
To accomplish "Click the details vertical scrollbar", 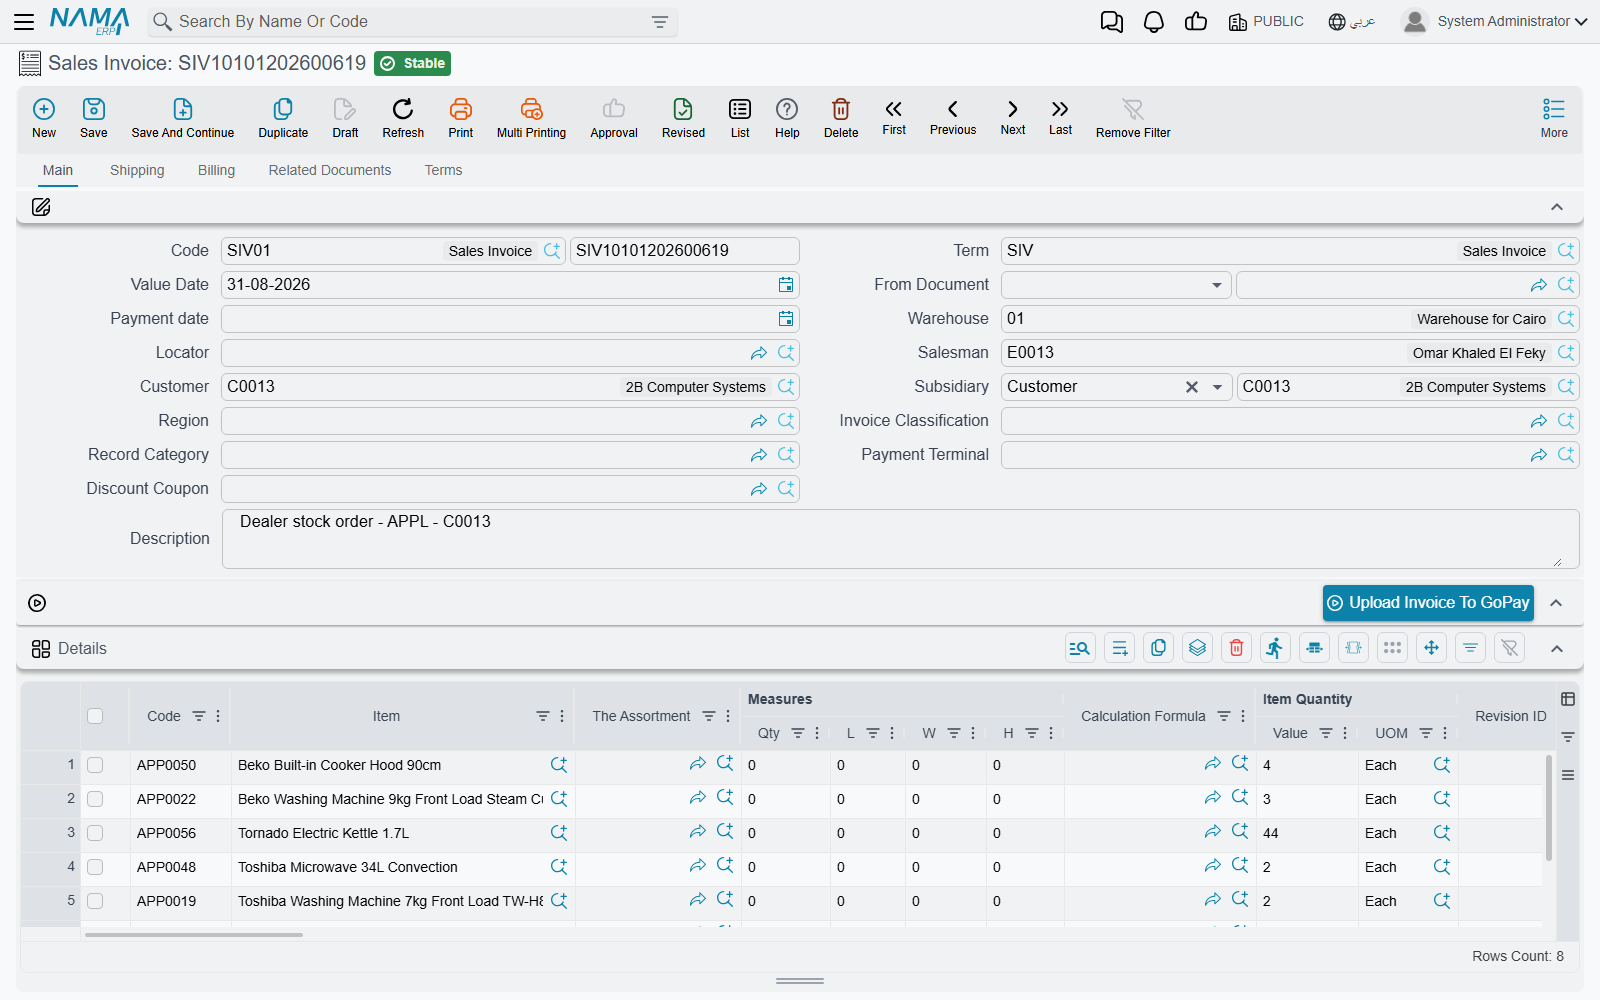I will [1549, 808].
